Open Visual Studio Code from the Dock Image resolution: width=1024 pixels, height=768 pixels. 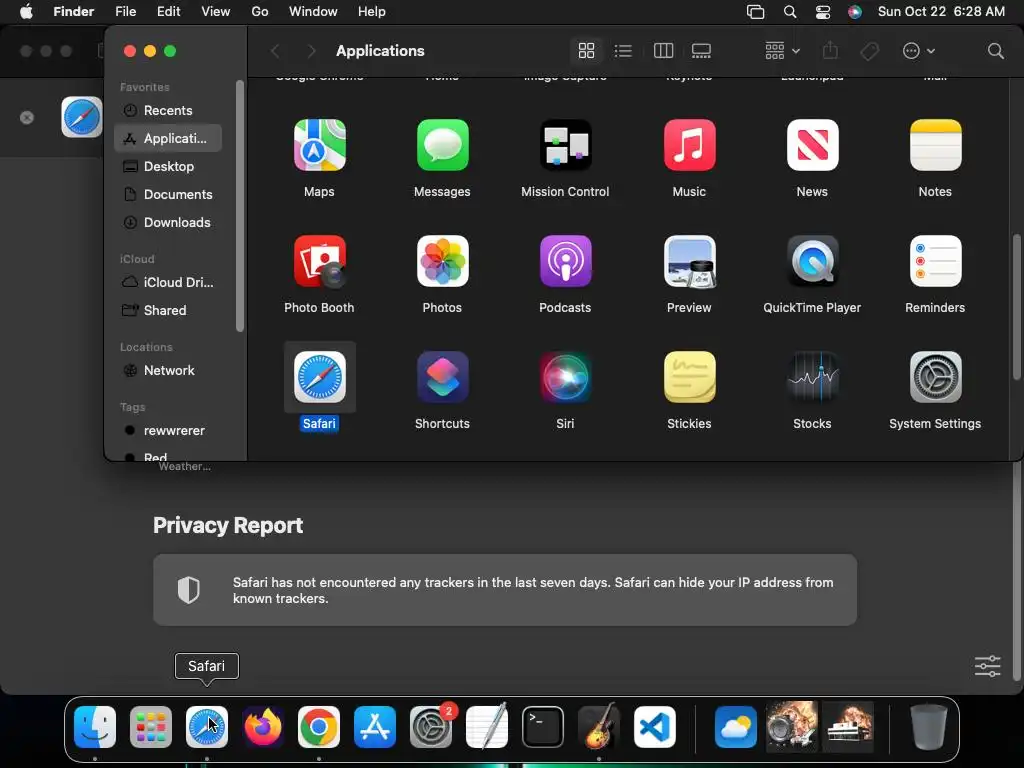pos(655,726)
